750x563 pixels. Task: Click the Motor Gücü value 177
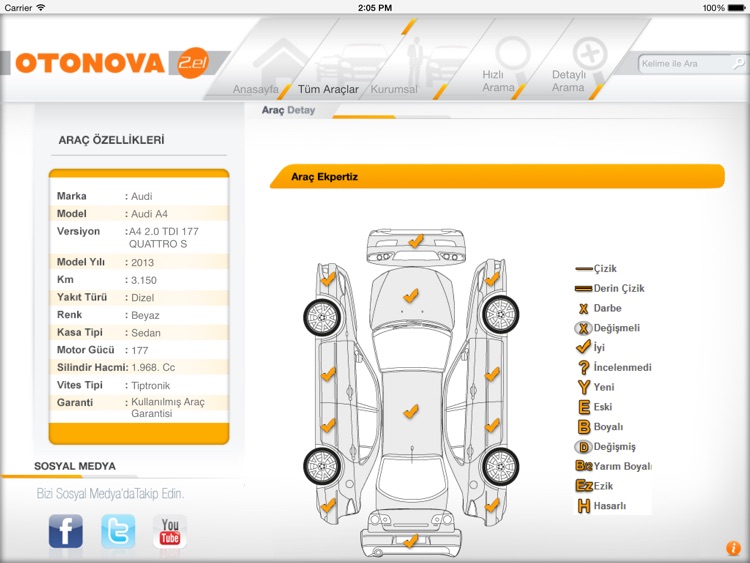click(140, 351)
